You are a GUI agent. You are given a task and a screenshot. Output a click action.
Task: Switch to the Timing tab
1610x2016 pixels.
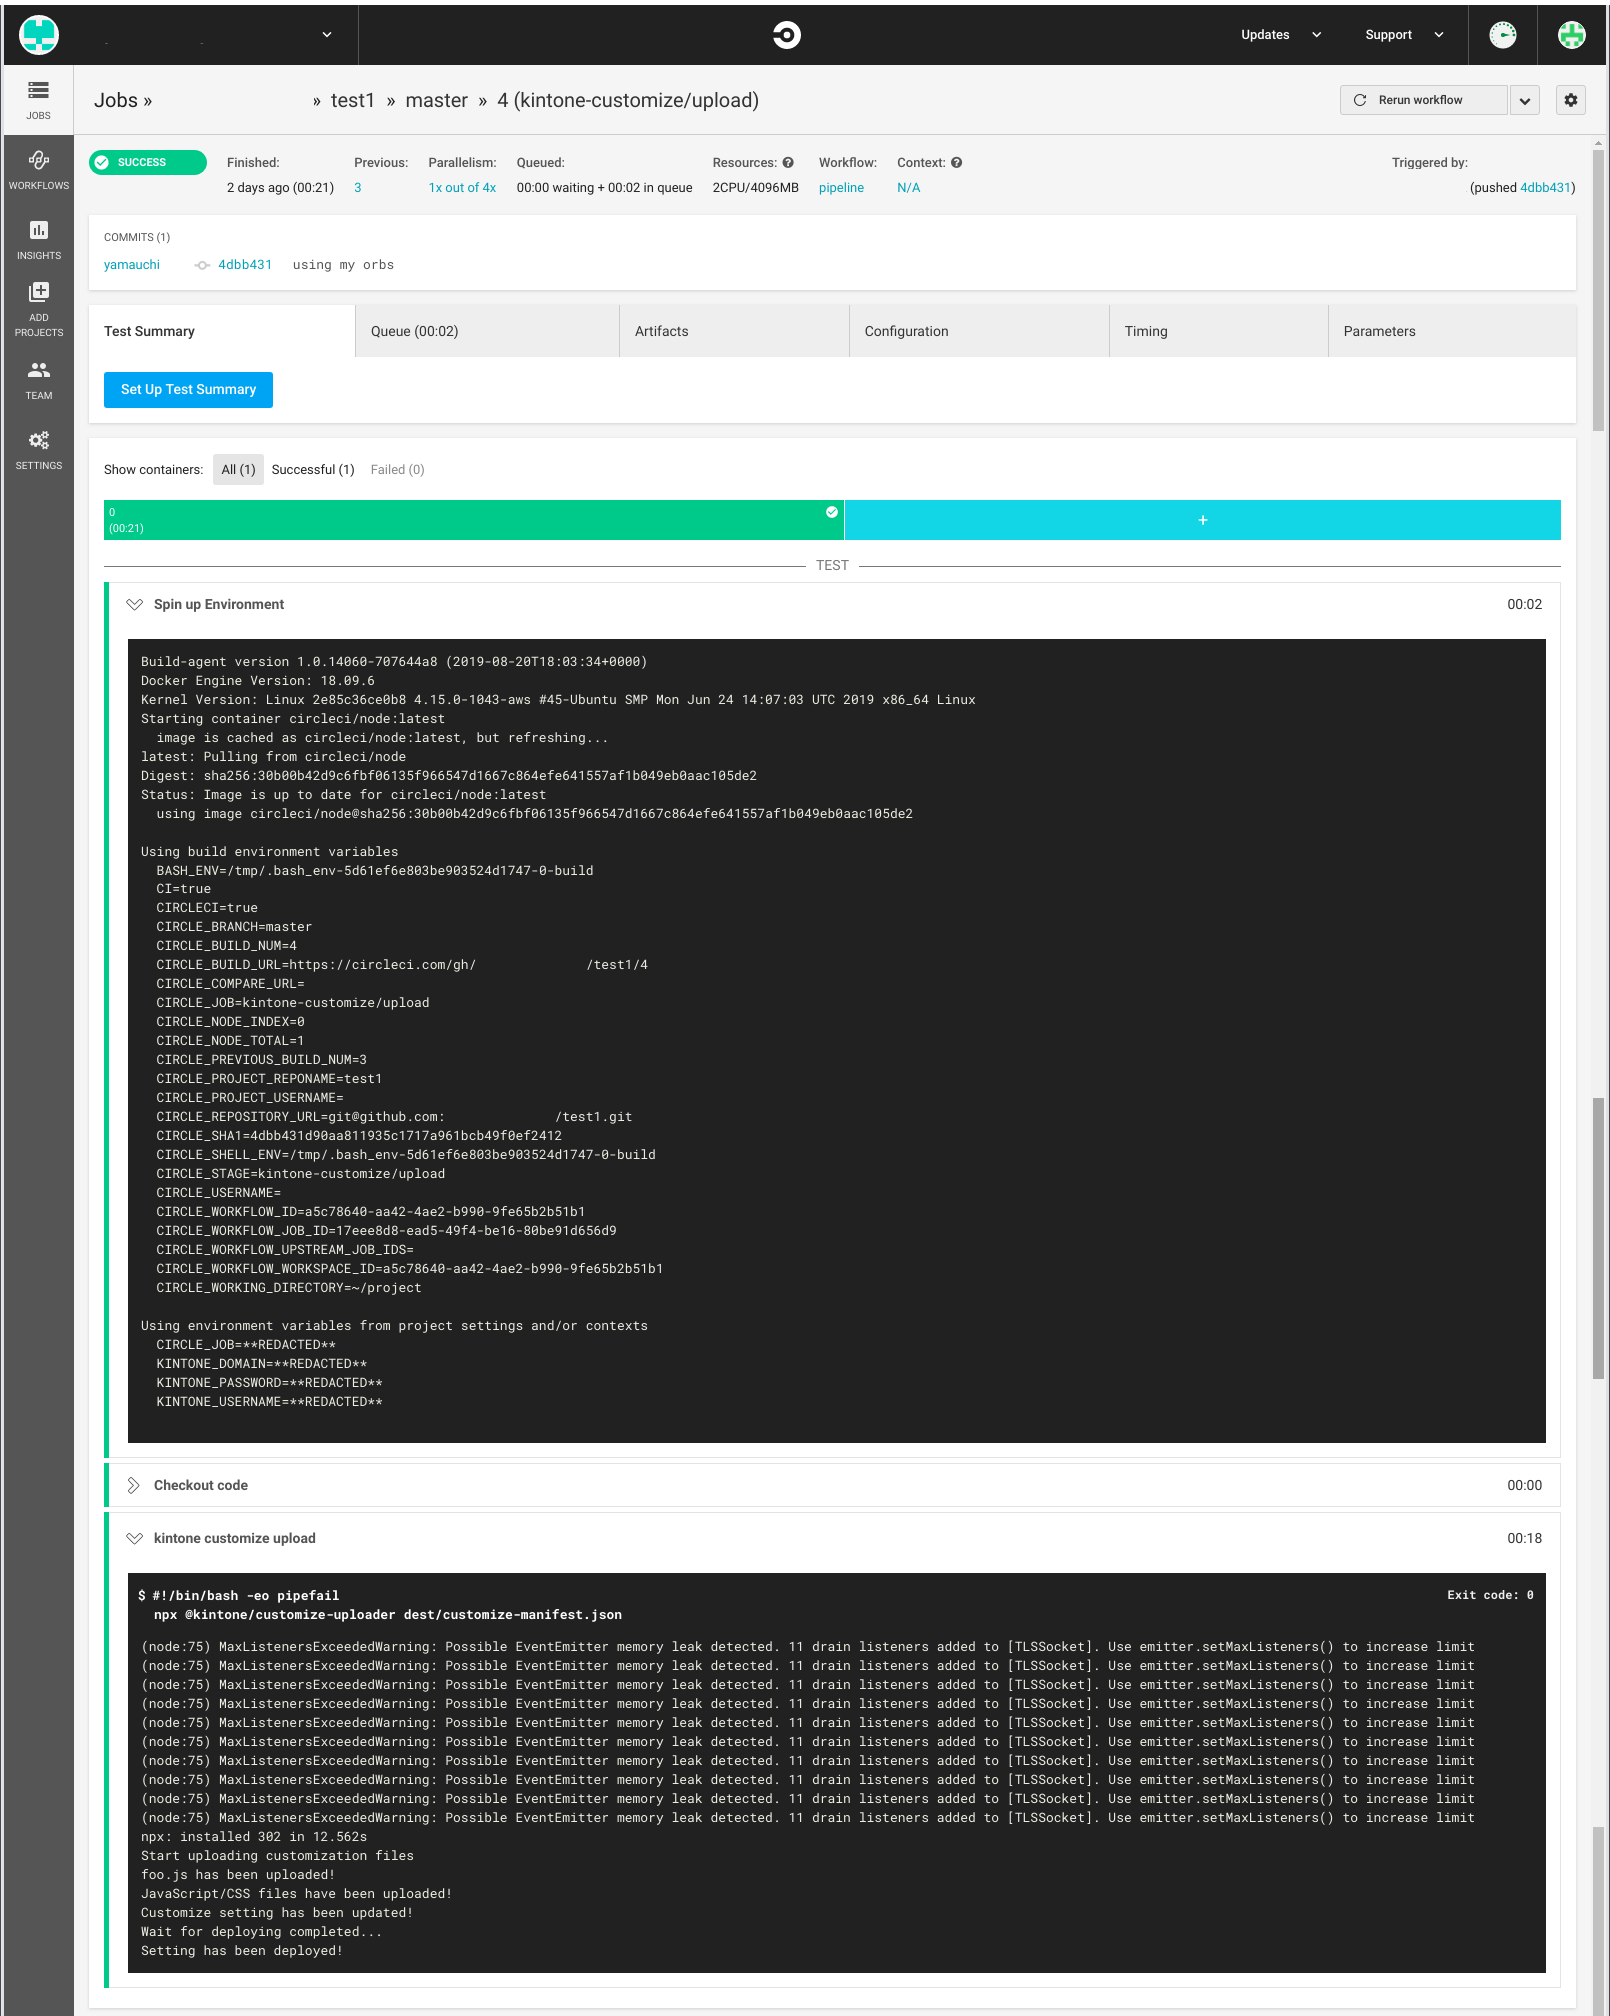1218,331
